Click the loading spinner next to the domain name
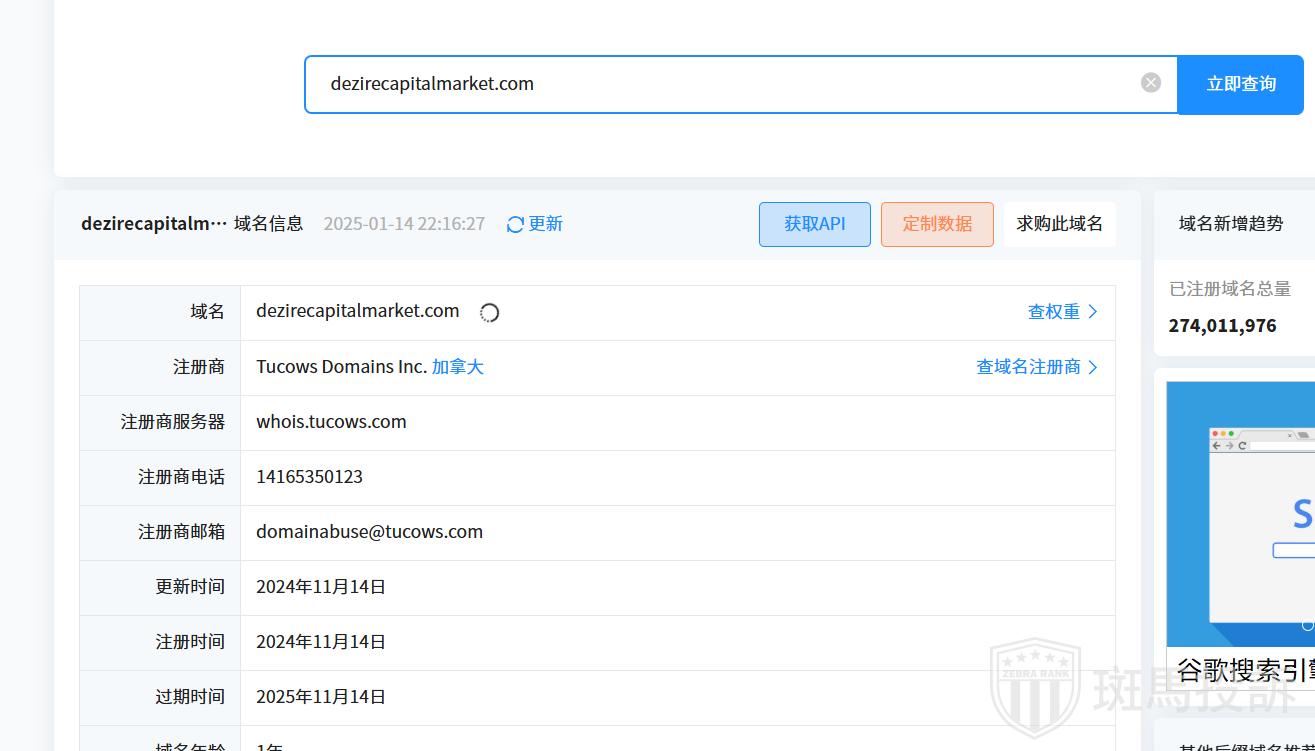This screenshot has width=1315, height=751. point(489,313)
